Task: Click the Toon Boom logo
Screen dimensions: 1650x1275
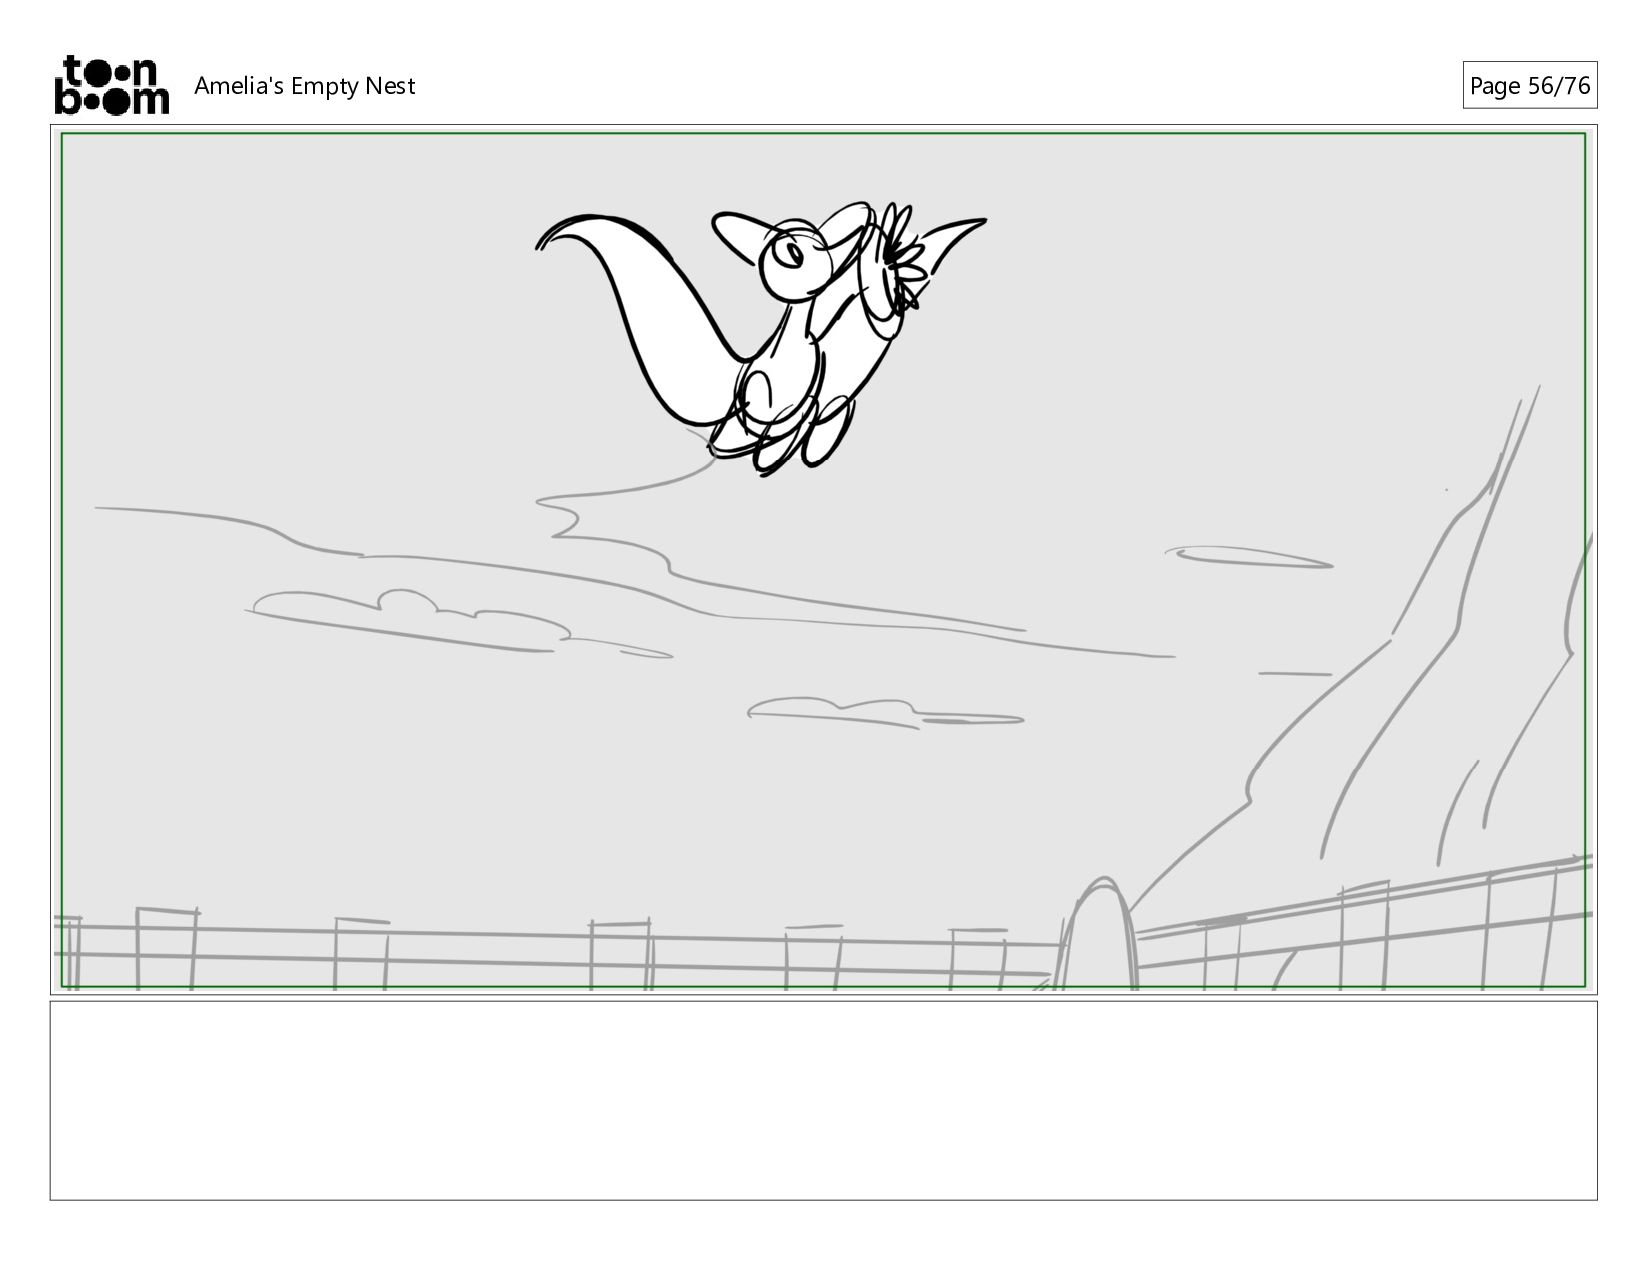Action: [111, 85]
